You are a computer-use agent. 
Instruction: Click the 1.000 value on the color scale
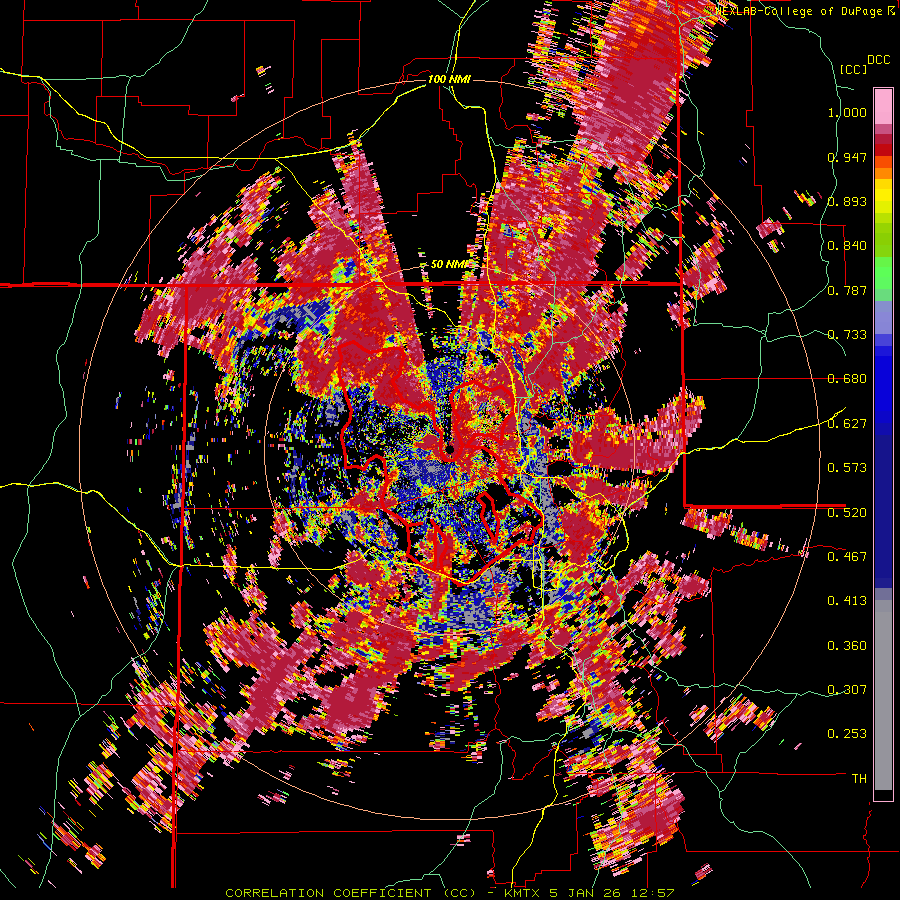847,112
